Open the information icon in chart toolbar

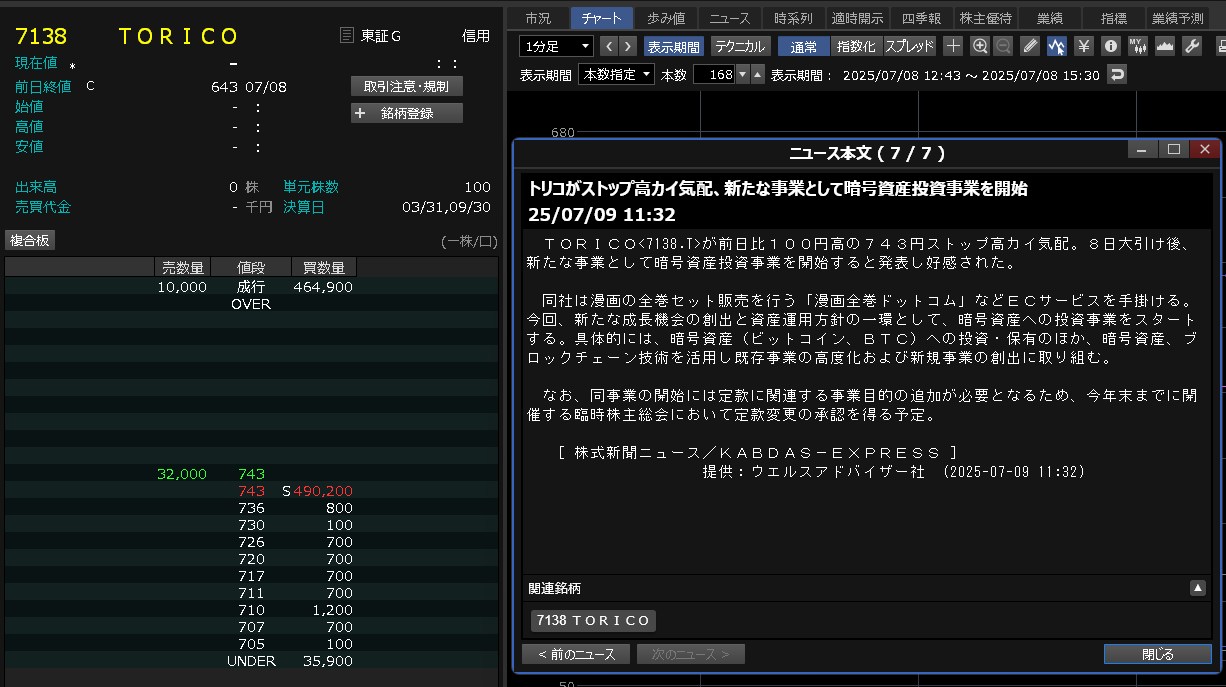[1110, 46]
